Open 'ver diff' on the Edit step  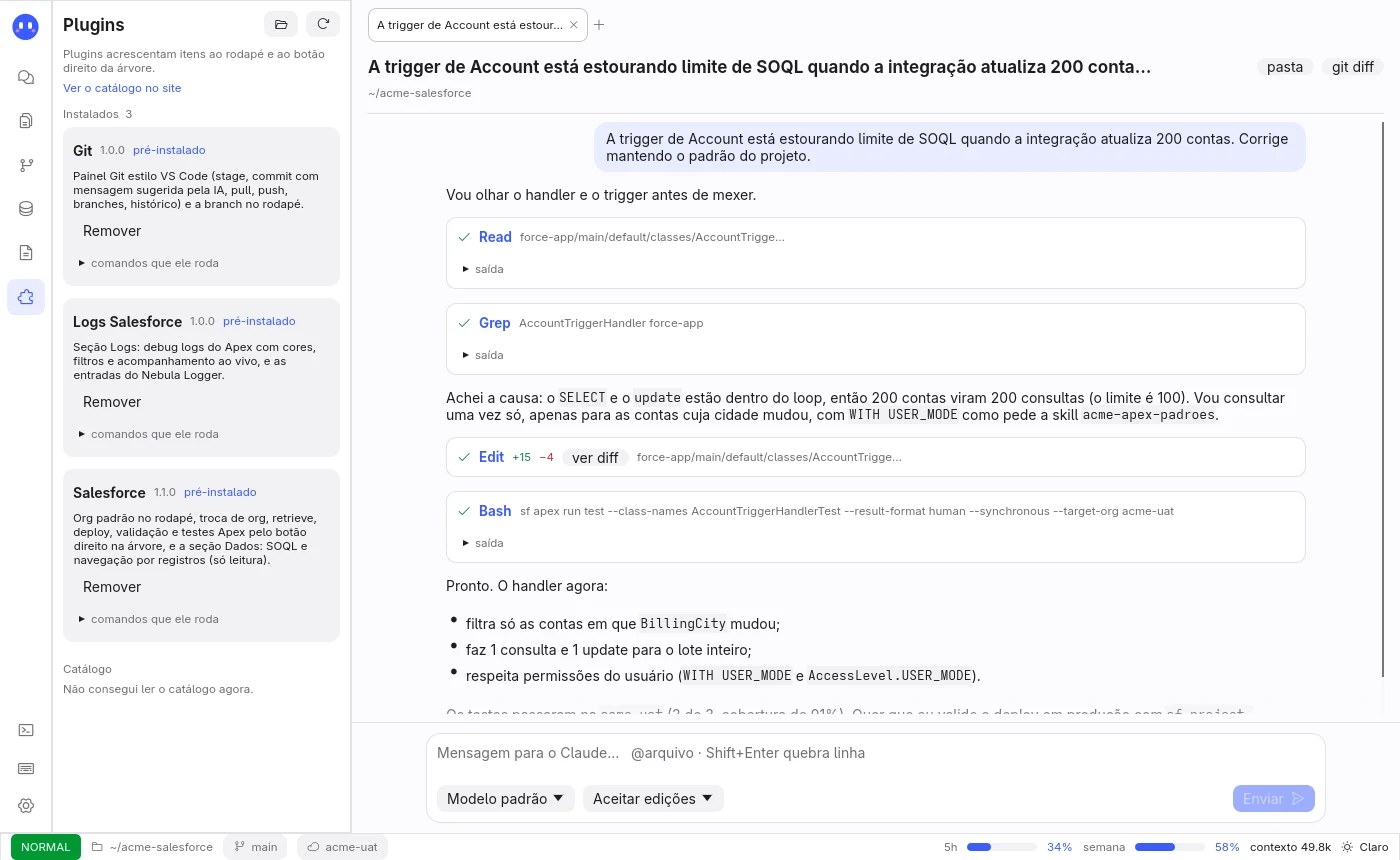click(x=595, y=458)
